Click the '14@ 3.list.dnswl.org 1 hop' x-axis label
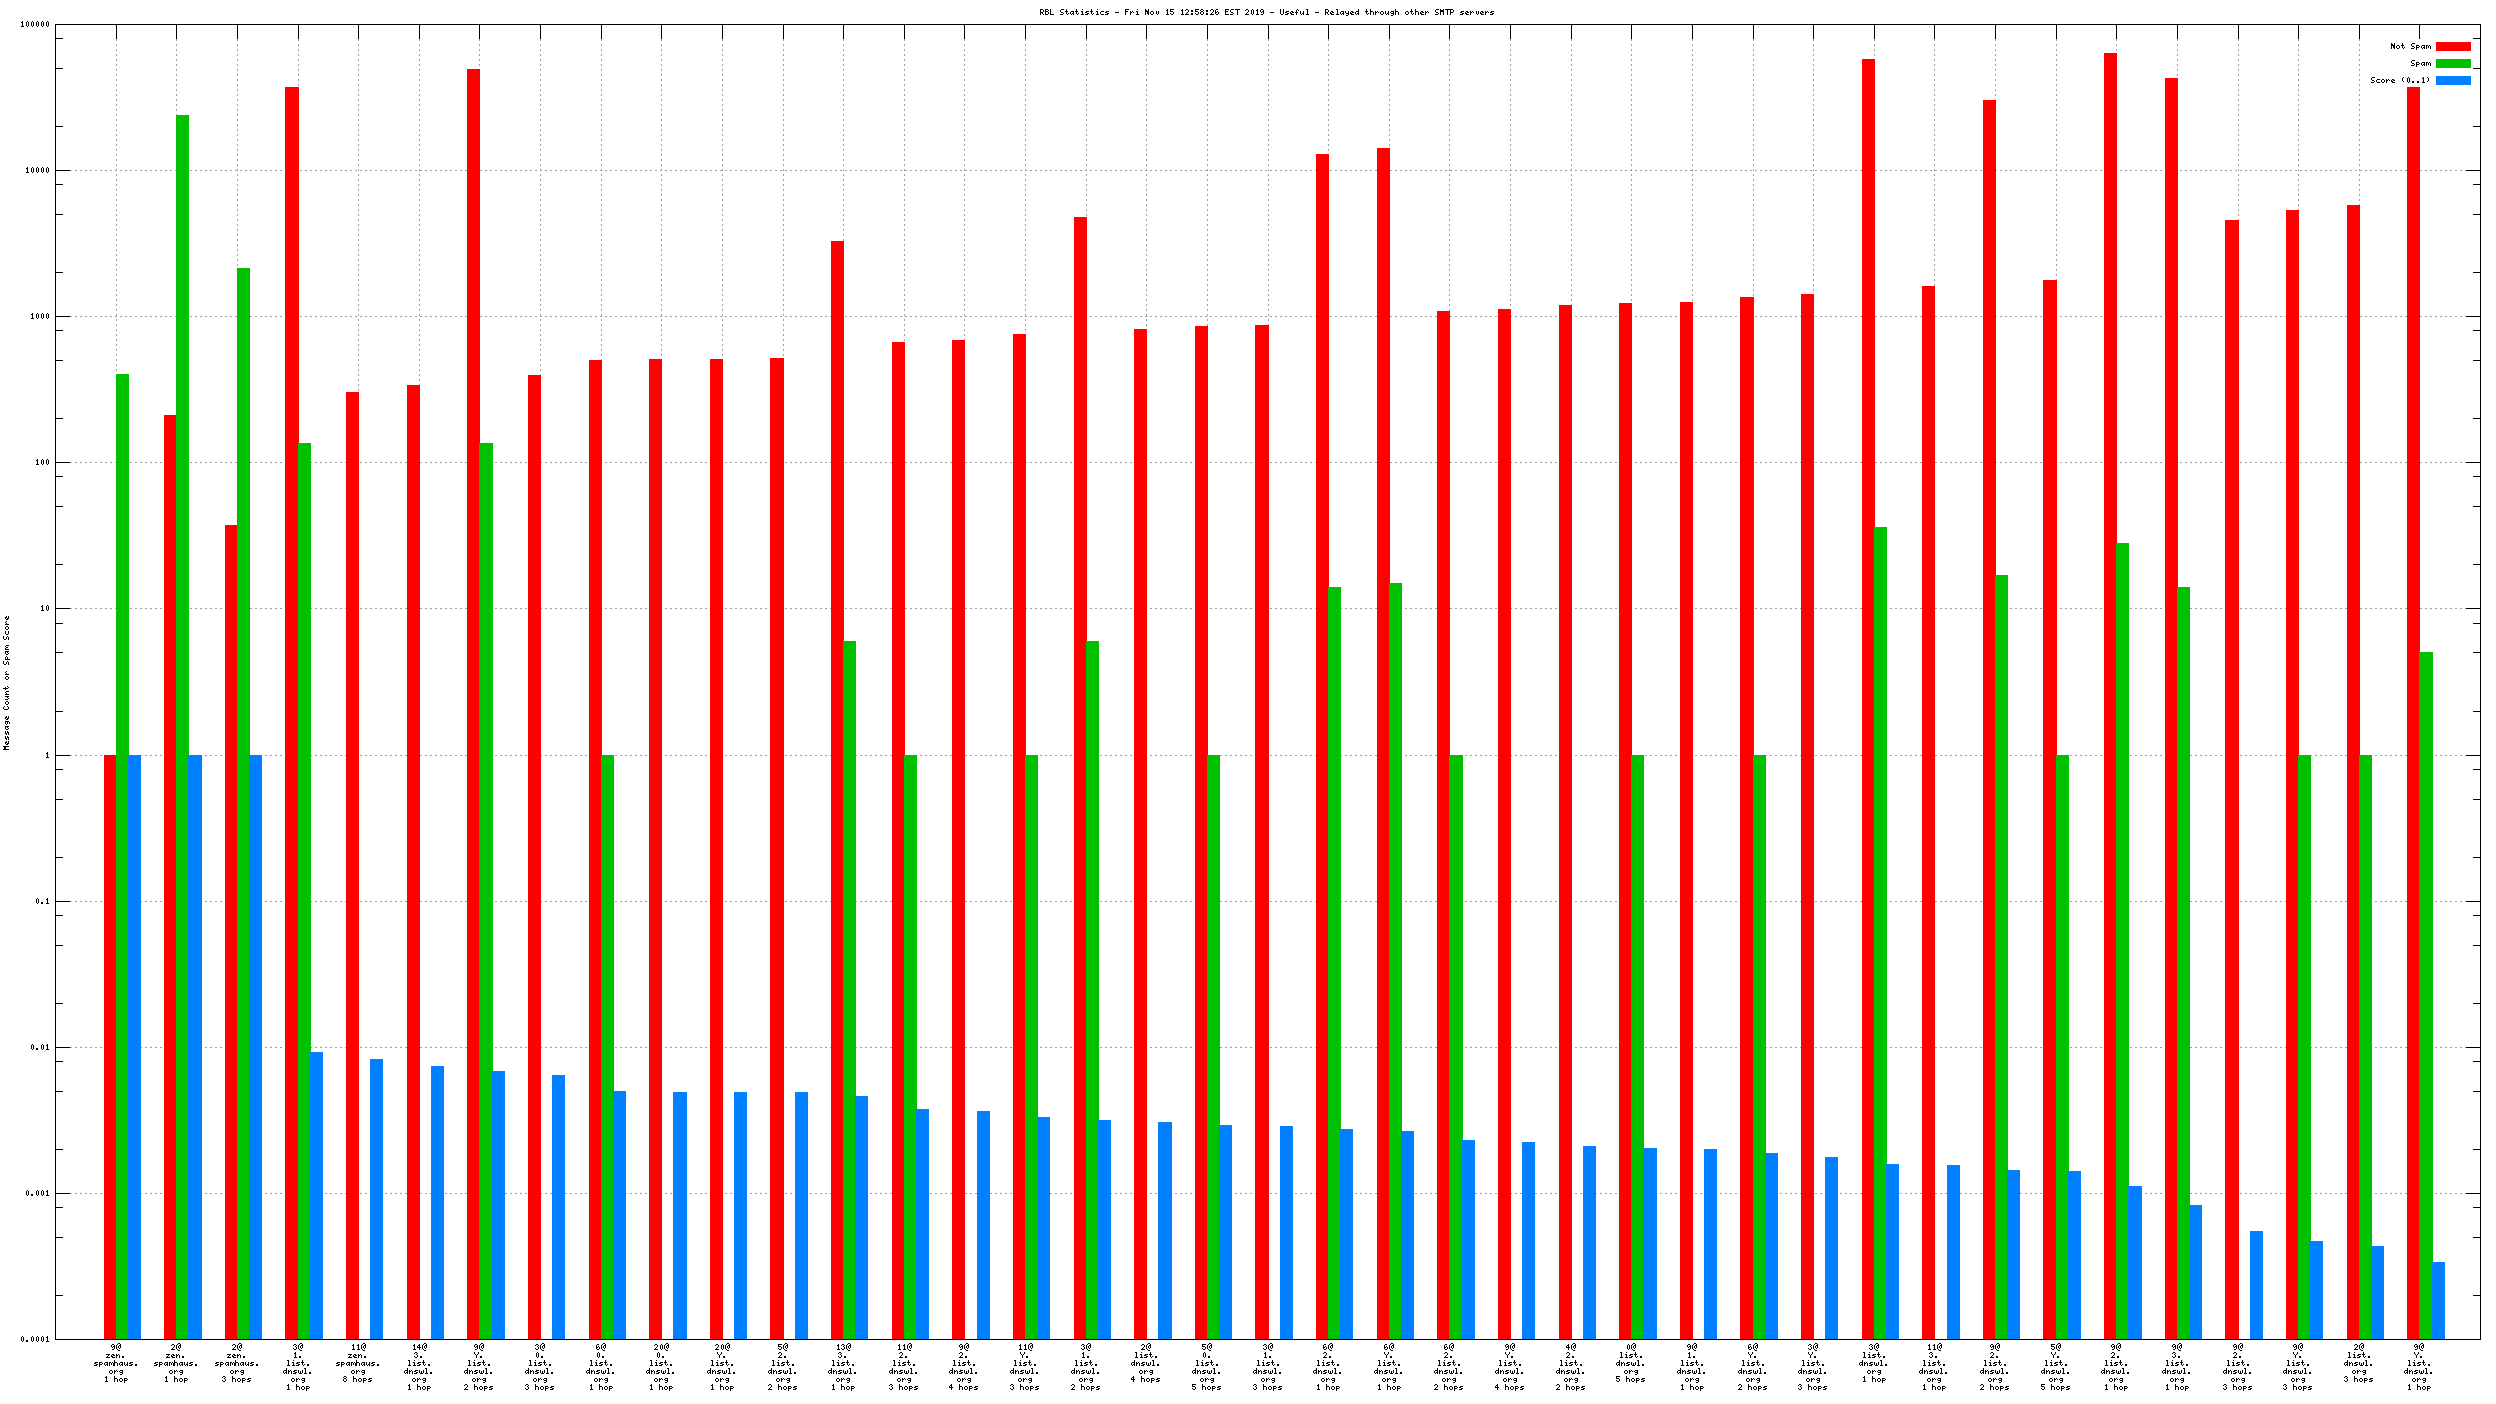The width and height of the screenshot is (2496, 1404). tap(419, 1367)
